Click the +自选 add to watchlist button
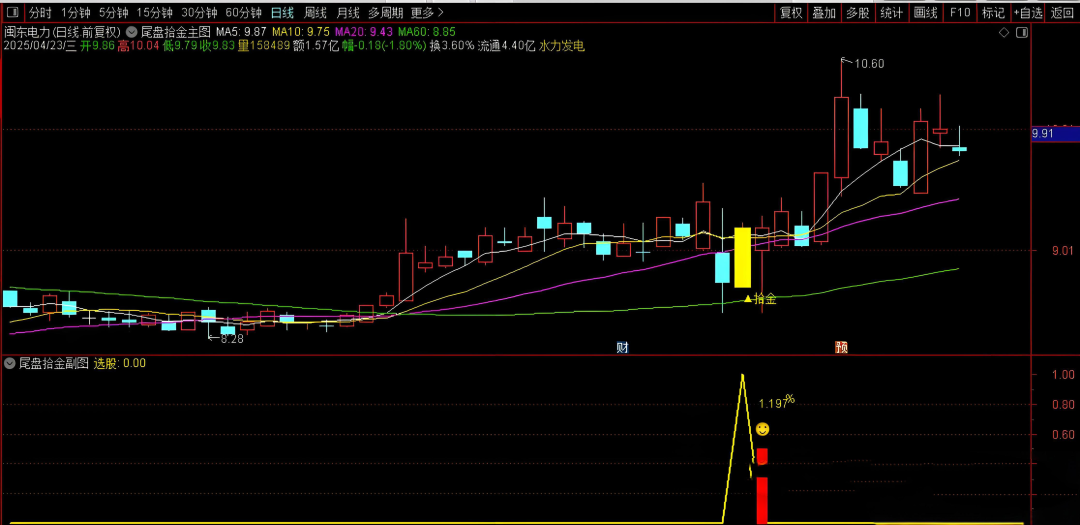This screenshot has width=1080, height=525. (x=1027, y=13)
